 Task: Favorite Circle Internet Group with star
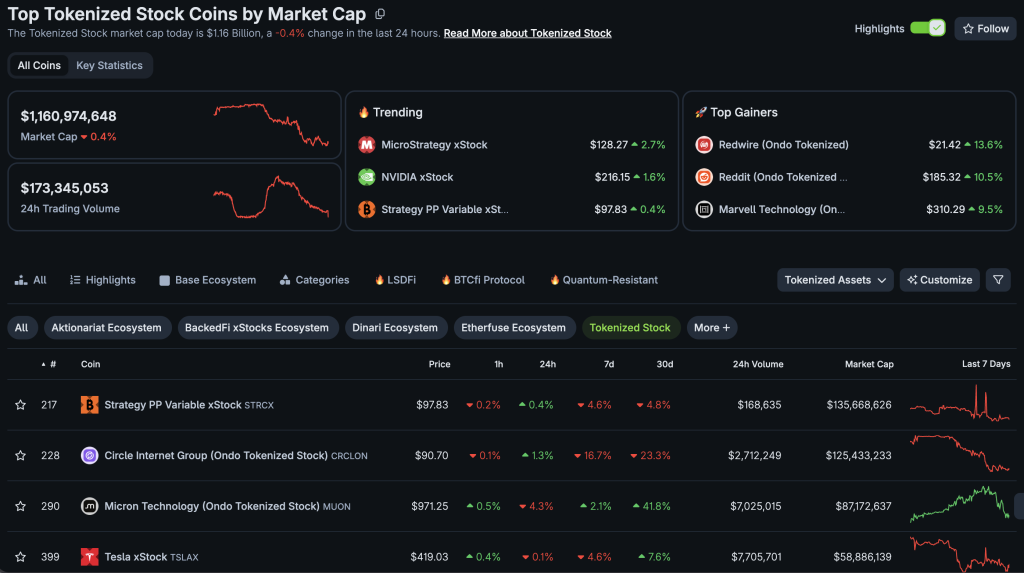pyautogui.click(x=21, y=455)
